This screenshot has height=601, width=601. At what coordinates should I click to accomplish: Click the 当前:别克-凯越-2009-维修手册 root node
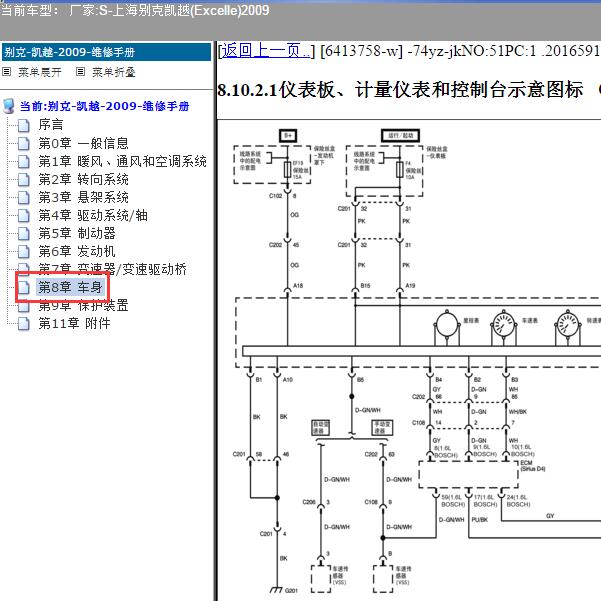[x=104, y=106]
